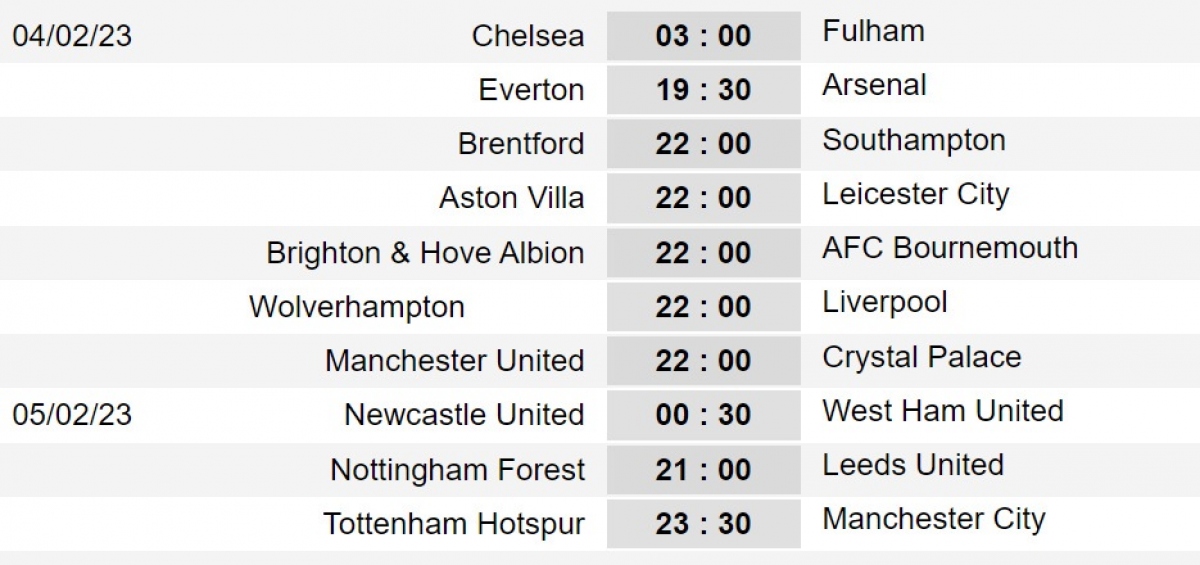Viewport: 1200px width, 565px height.
Task: Click Leicester City team name
Action: [916, 193]
